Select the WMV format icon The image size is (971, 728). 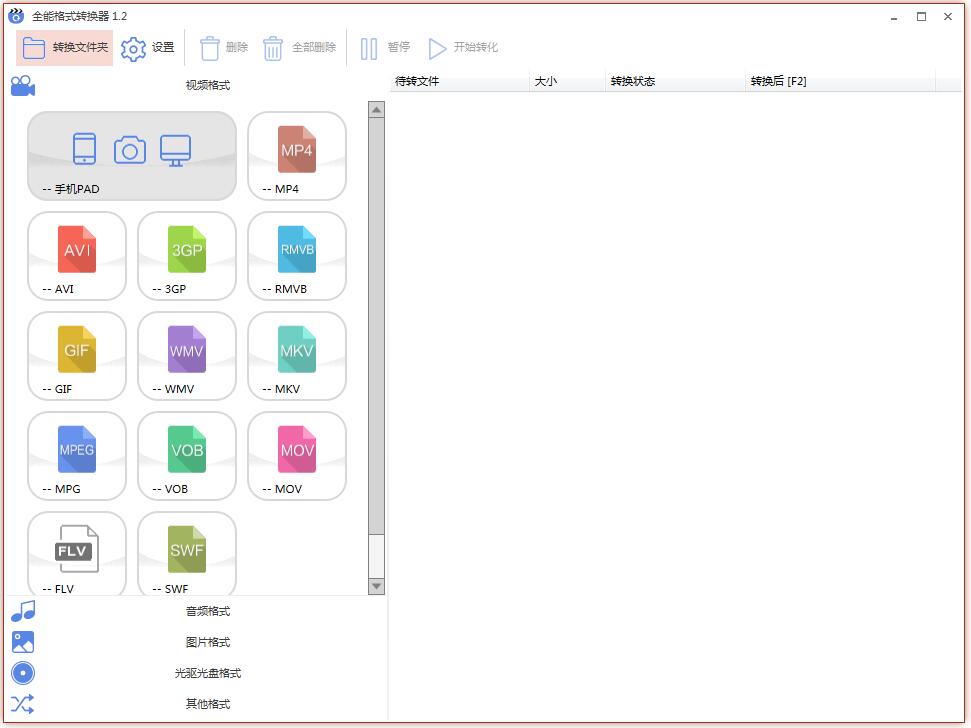[187, 355]
